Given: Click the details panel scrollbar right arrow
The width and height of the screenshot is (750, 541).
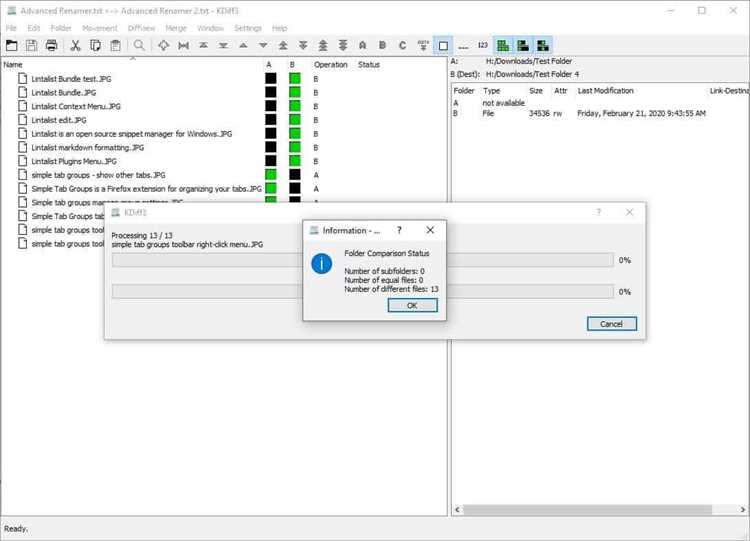Looking at the screenshot, I should pyautogui.click(x=743, y=510).
